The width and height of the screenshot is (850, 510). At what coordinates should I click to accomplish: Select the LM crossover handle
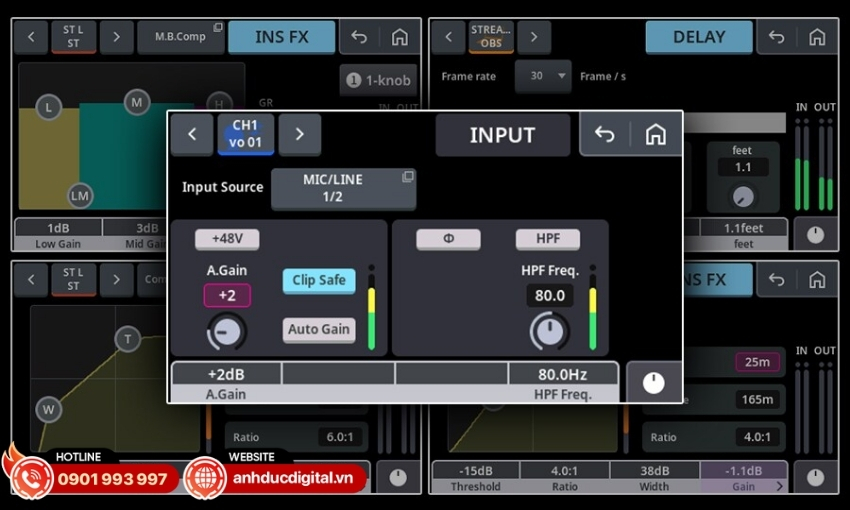(80, 196)
